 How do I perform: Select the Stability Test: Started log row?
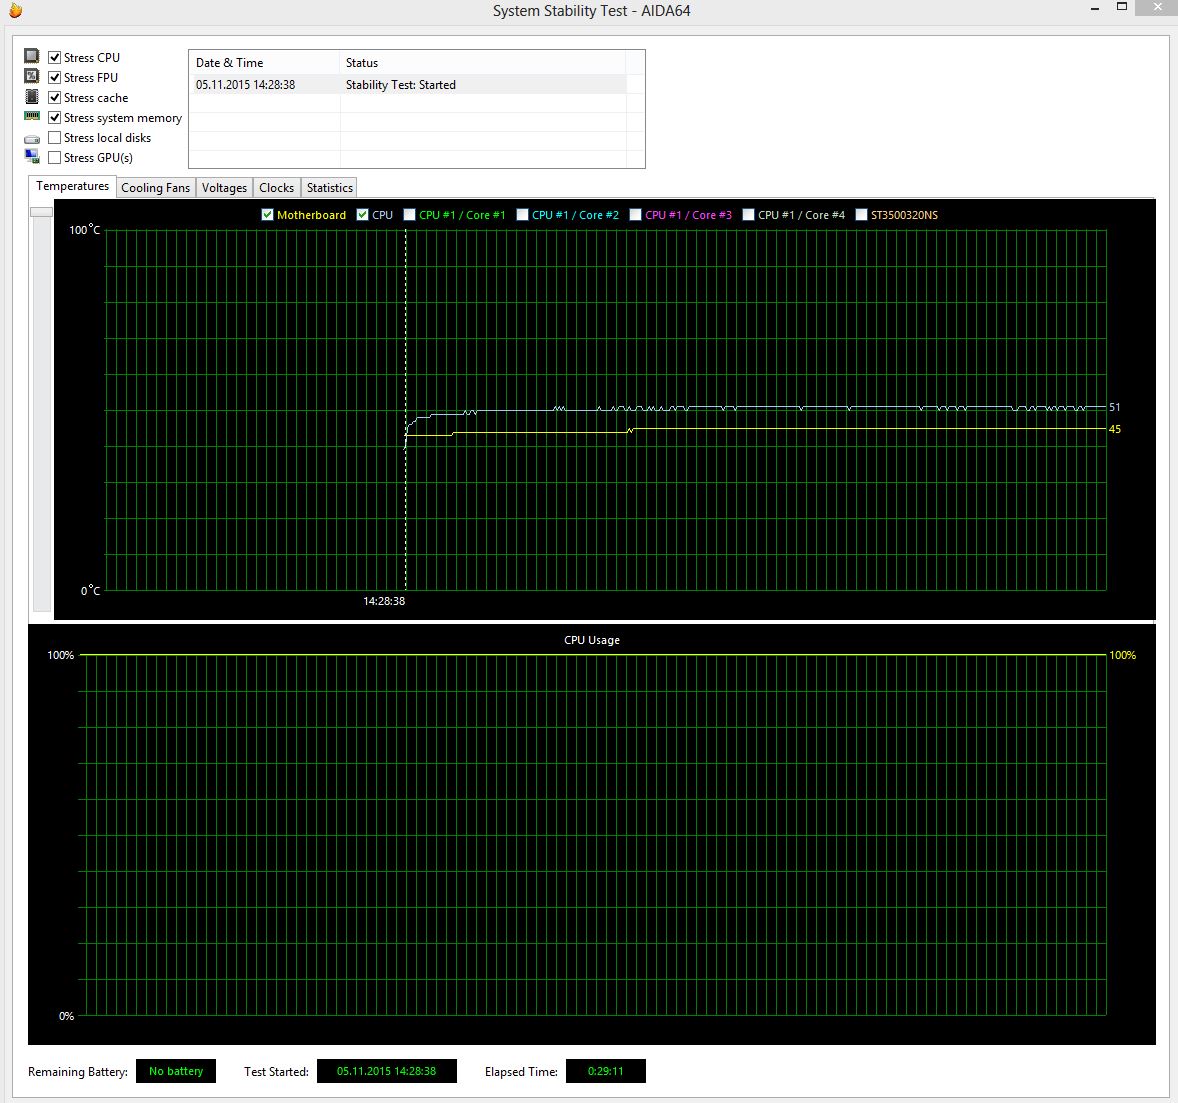(408, 85)
